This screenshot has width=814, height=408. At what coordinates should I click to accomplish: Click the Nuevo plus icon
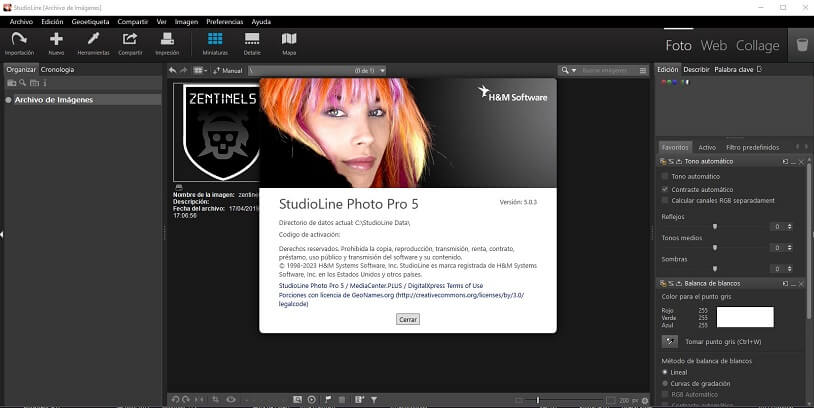pyautogui.click(x=56, y=39)
